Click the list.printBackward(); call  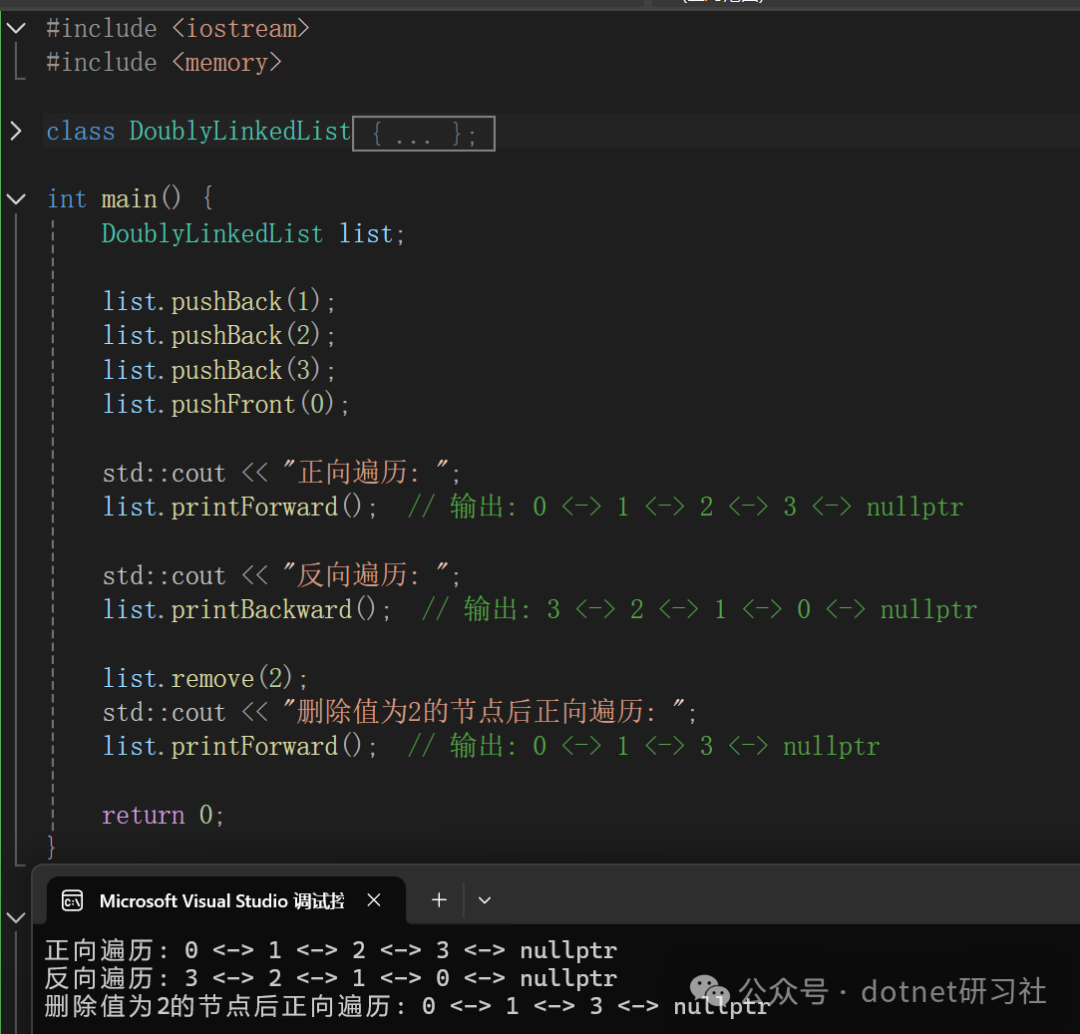click(247, 610)
